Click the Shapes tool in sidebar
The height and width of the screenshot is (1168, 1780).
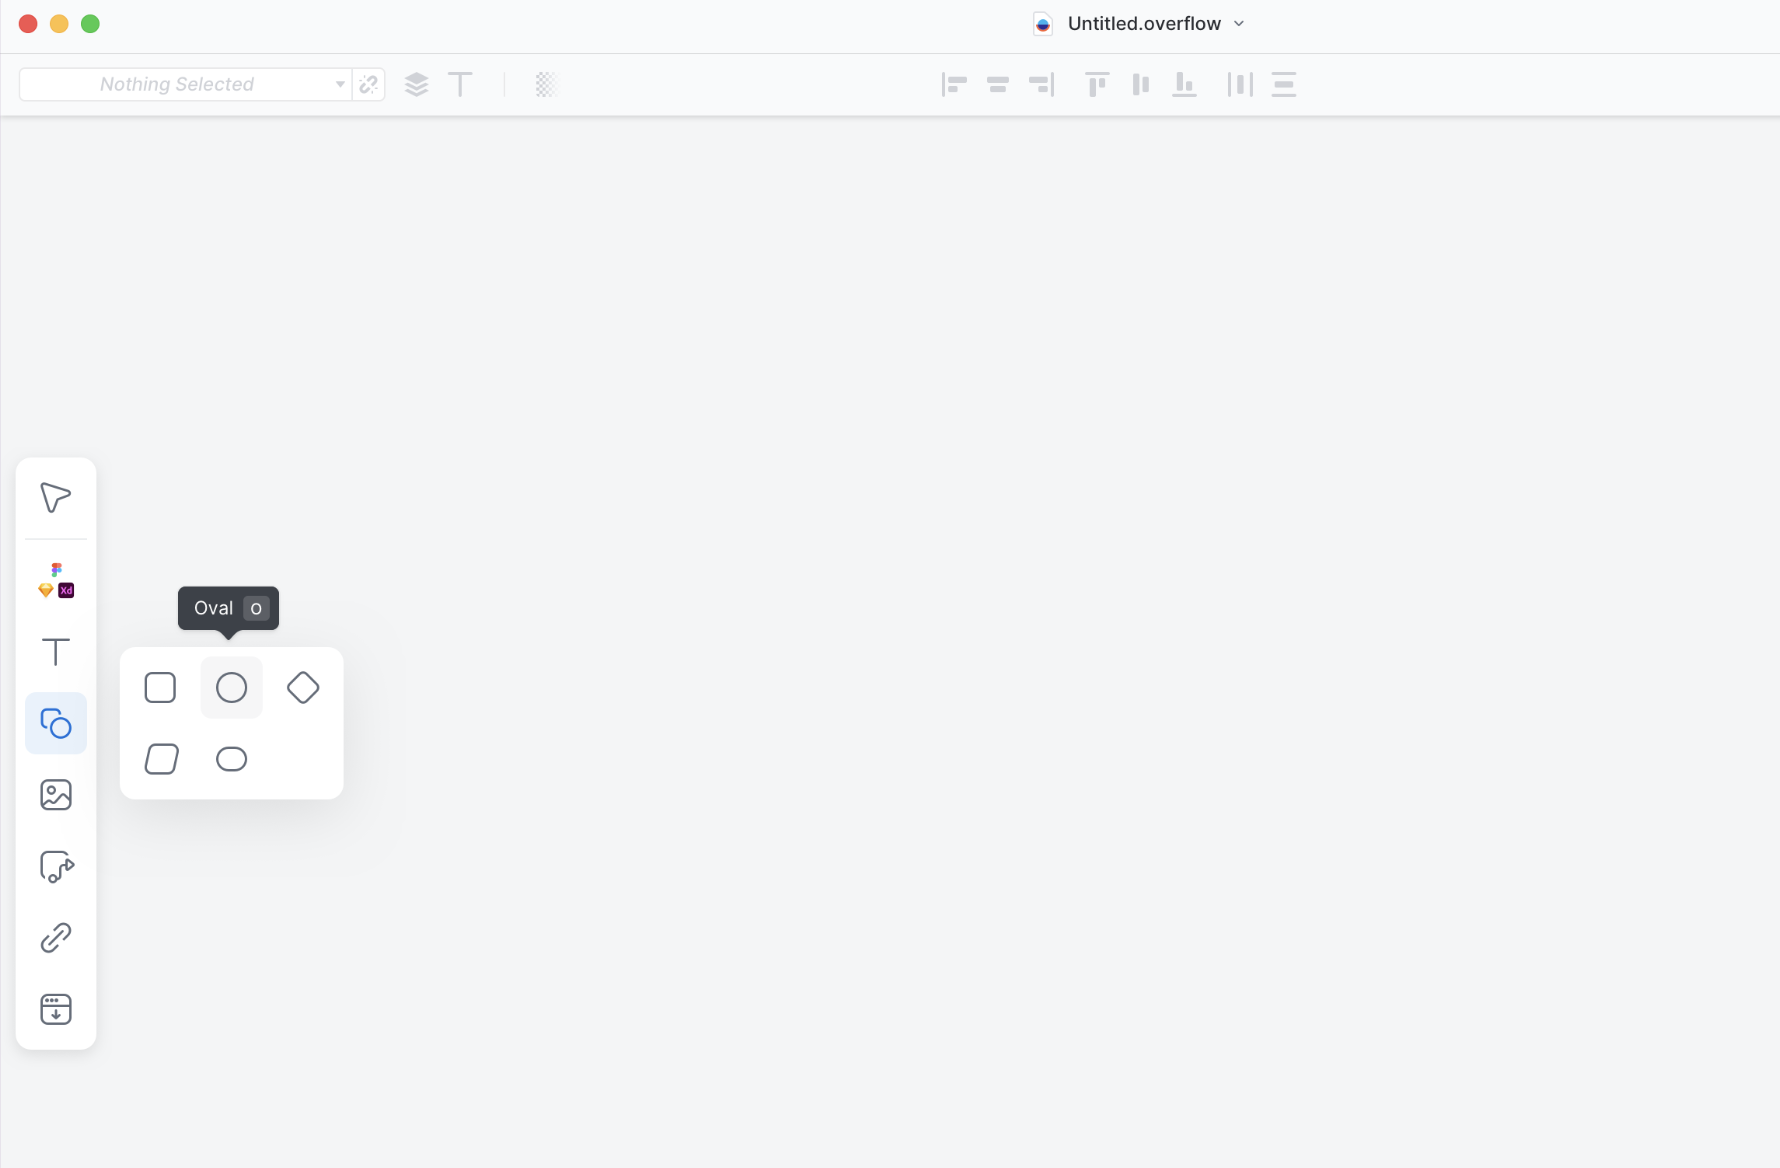click(x=56, y=723)
